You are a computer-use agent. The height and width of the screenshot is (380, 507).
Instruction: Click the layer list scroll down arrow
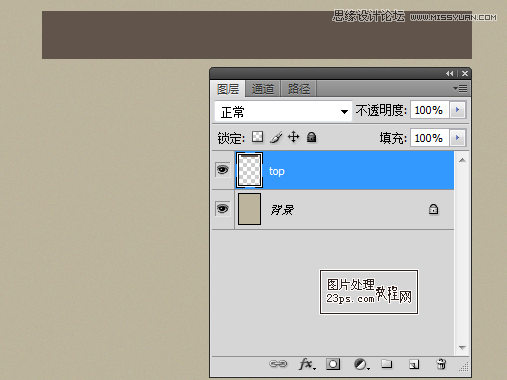tap(462, 348)
